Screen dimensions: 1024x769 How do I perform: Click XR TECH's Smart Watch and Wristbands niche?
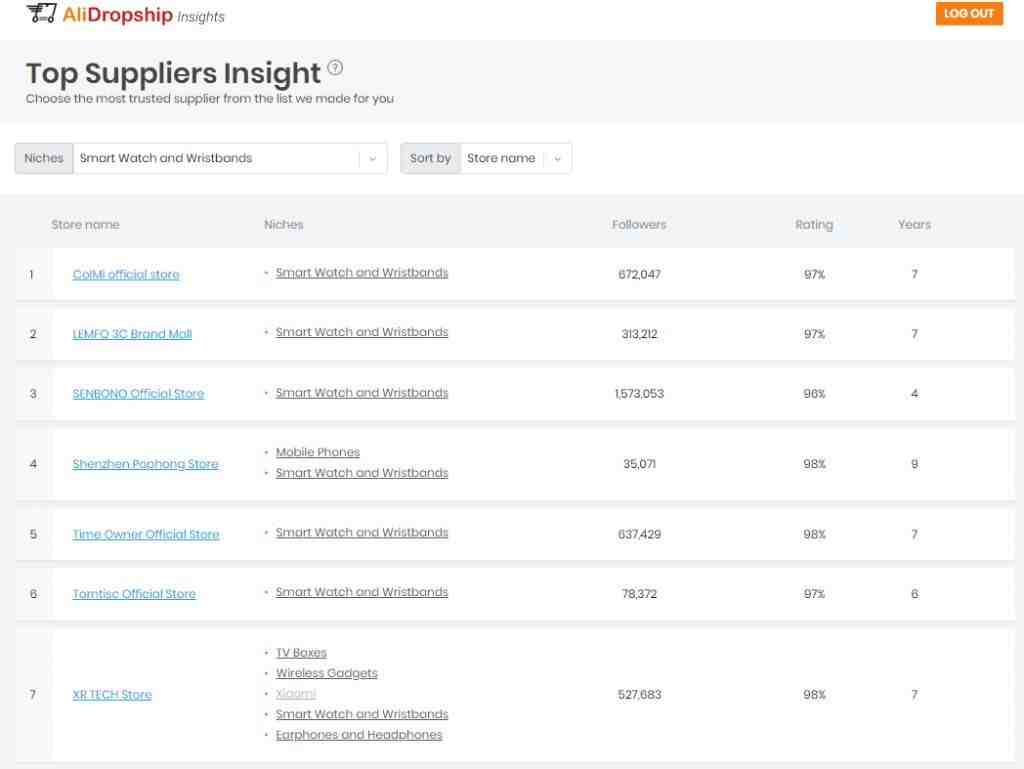(362, 714)
